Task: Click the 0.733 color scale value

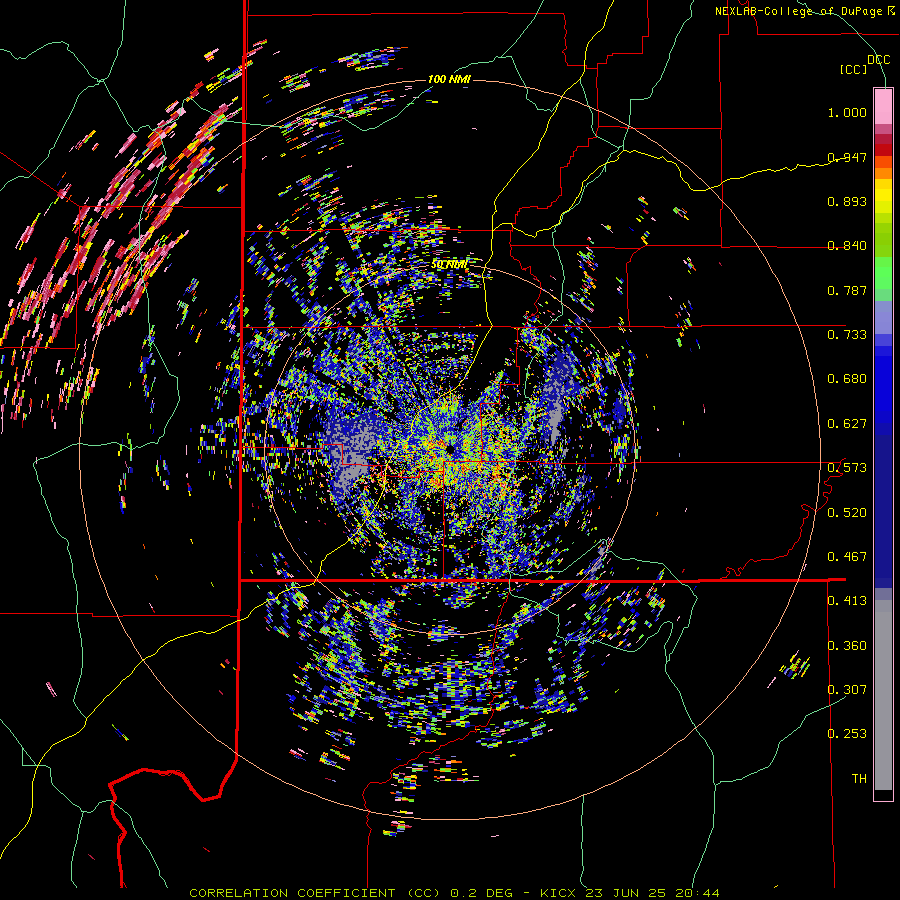Action: click(847, 335)
